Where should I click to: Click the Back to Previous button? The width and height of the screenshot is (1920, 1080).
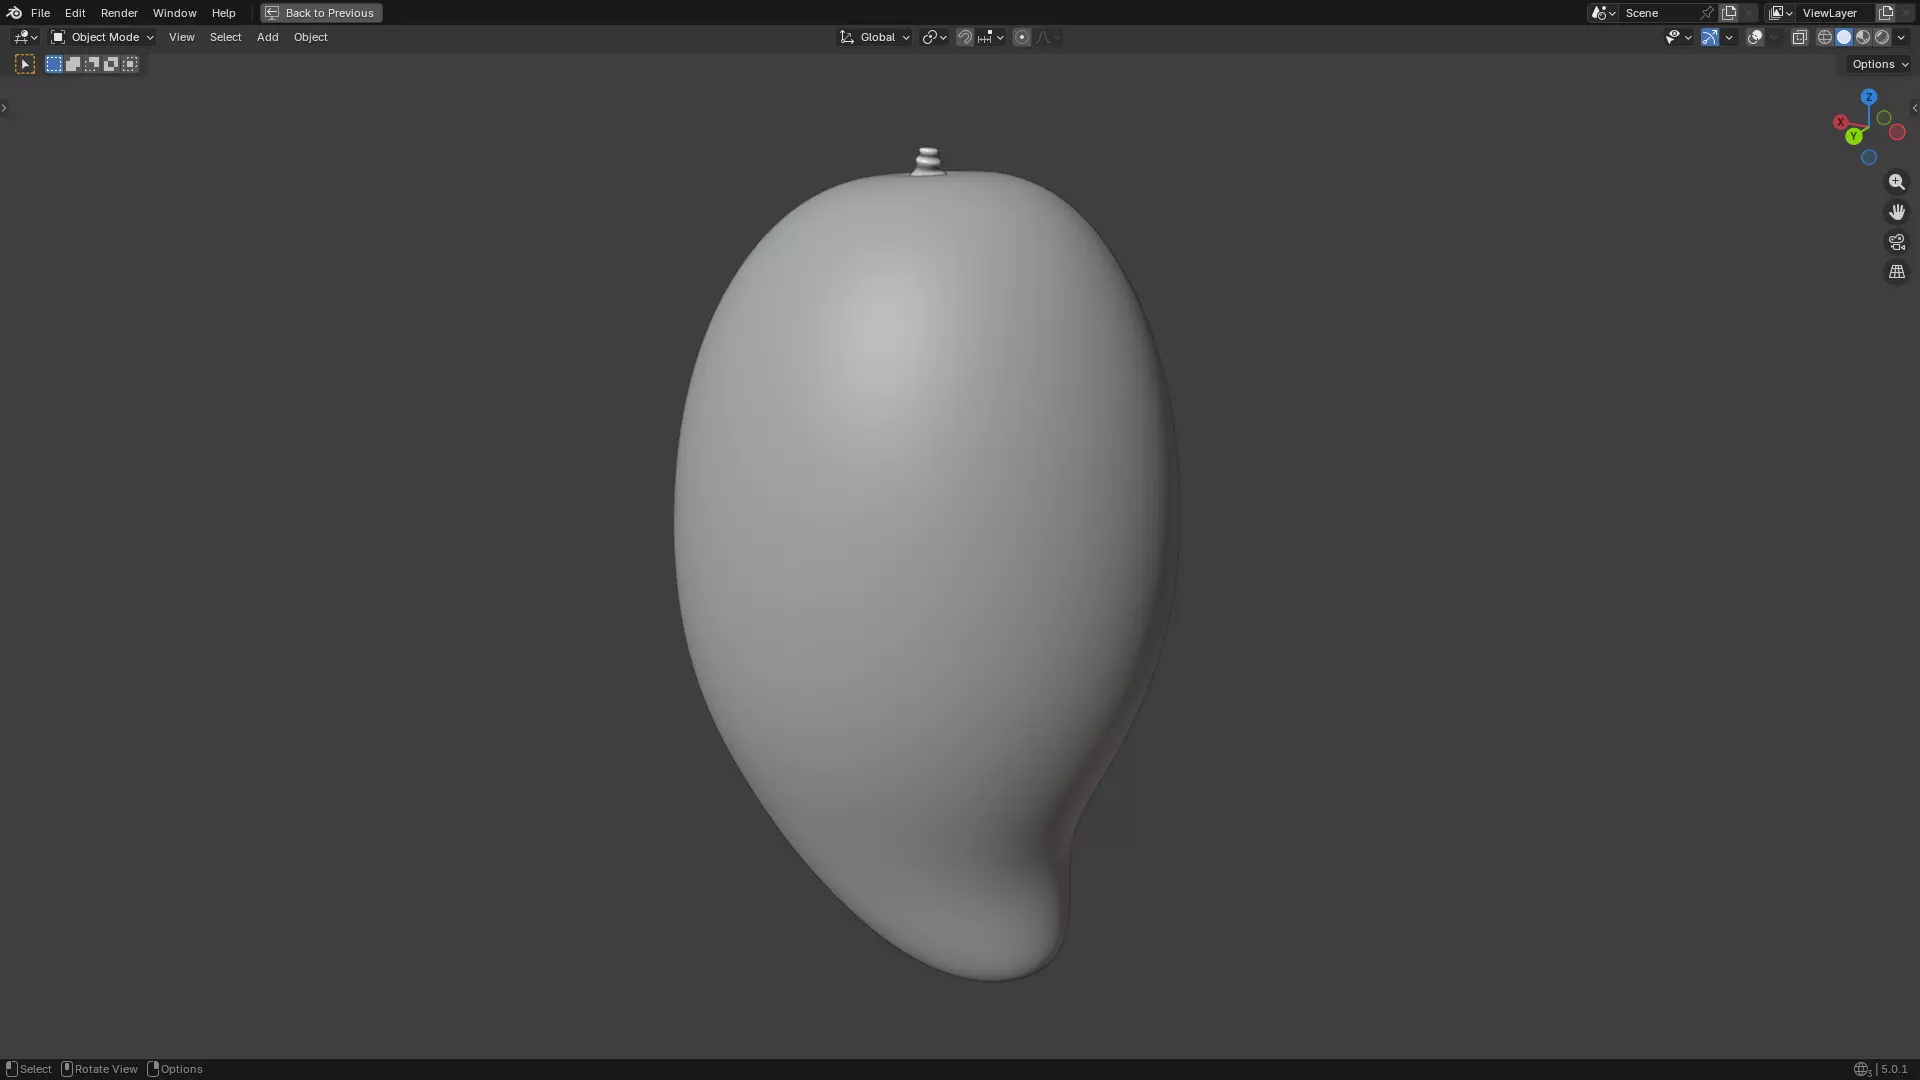[x=321, y=13]
